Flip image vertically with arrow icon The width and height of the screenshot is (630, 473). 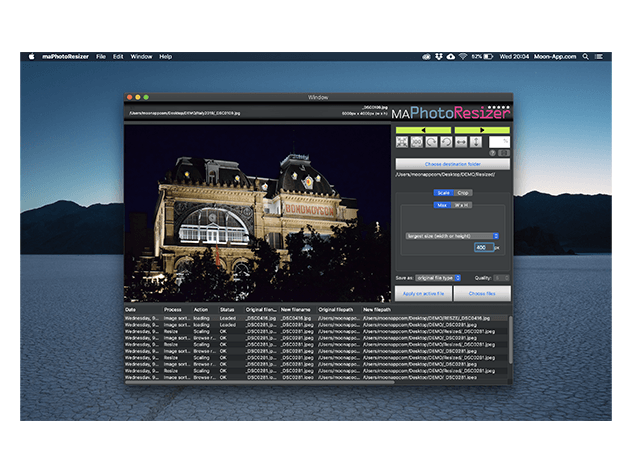point(476,143)
